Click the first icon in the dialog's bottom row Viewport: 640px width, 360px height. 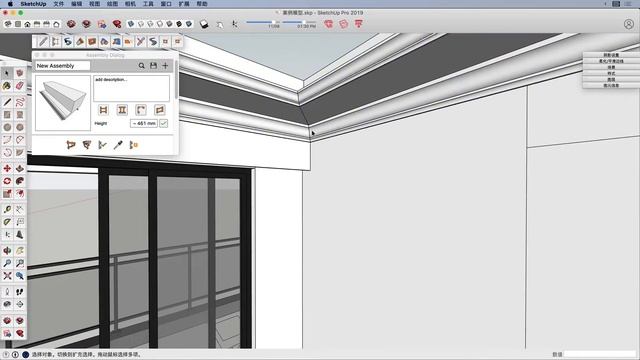coord(71,144)
